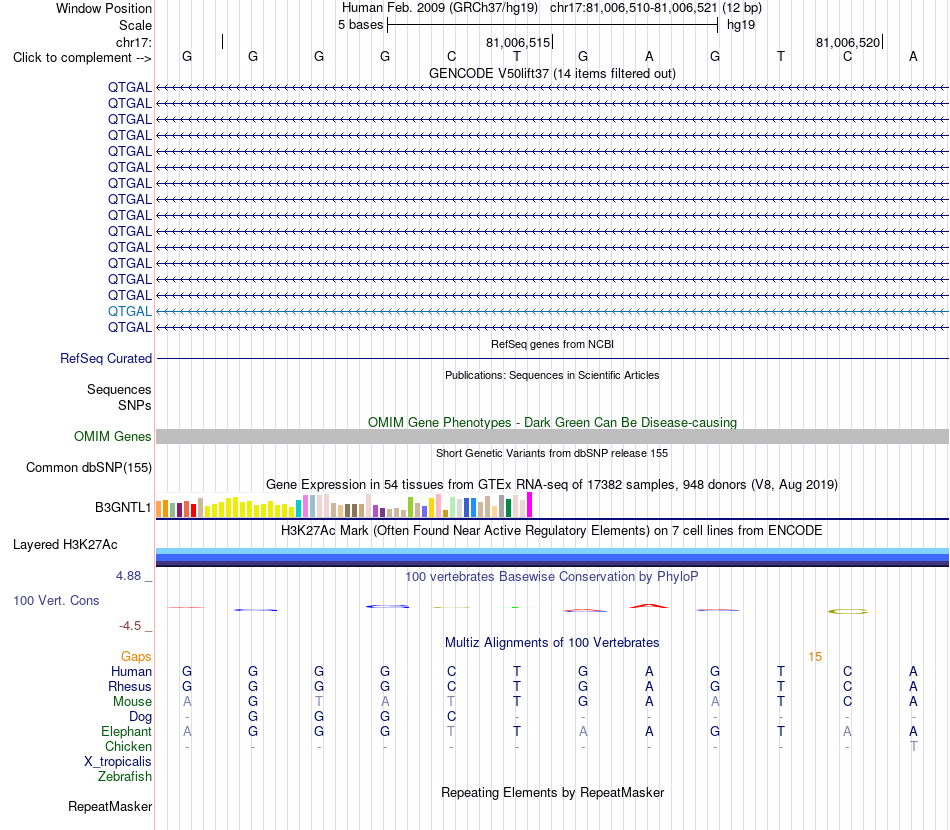The width and height of the screenshot is (950, 830).
Task: Select the light-blue highlighted QTGAL transcript label
Action: [130, 311]
